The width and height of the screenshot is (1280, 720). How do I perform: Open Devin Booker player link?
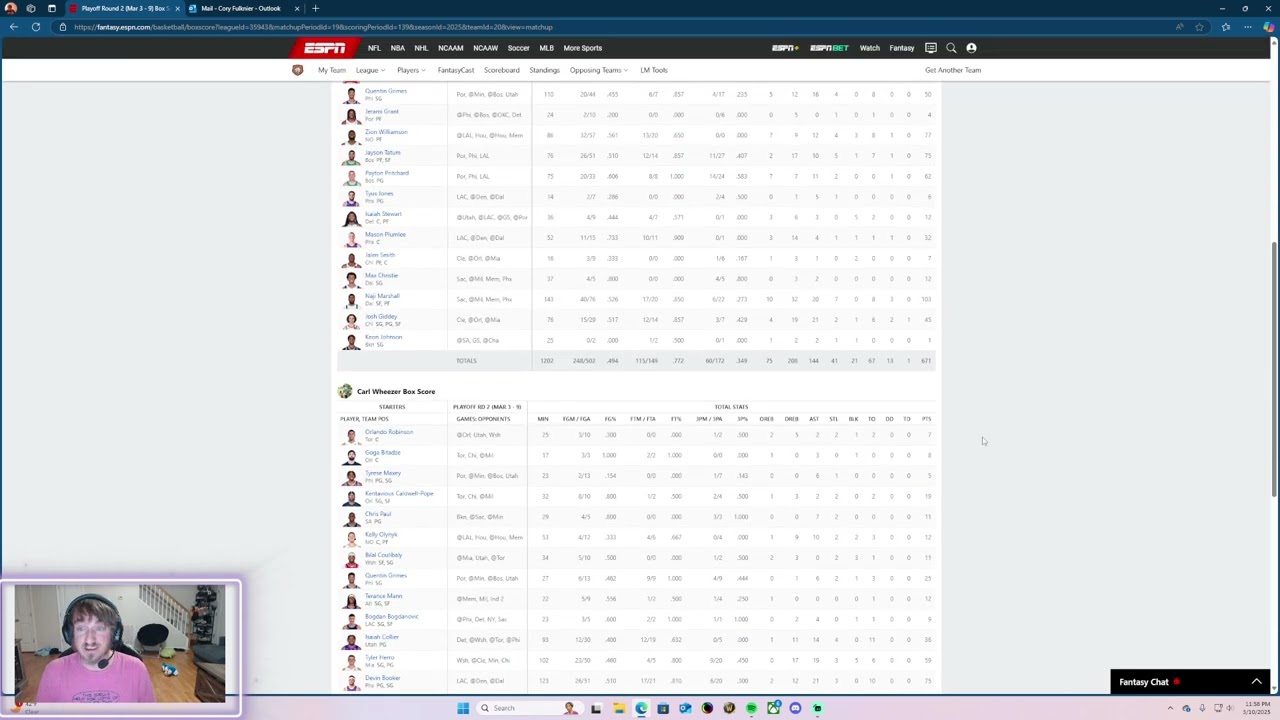[383, 678]
